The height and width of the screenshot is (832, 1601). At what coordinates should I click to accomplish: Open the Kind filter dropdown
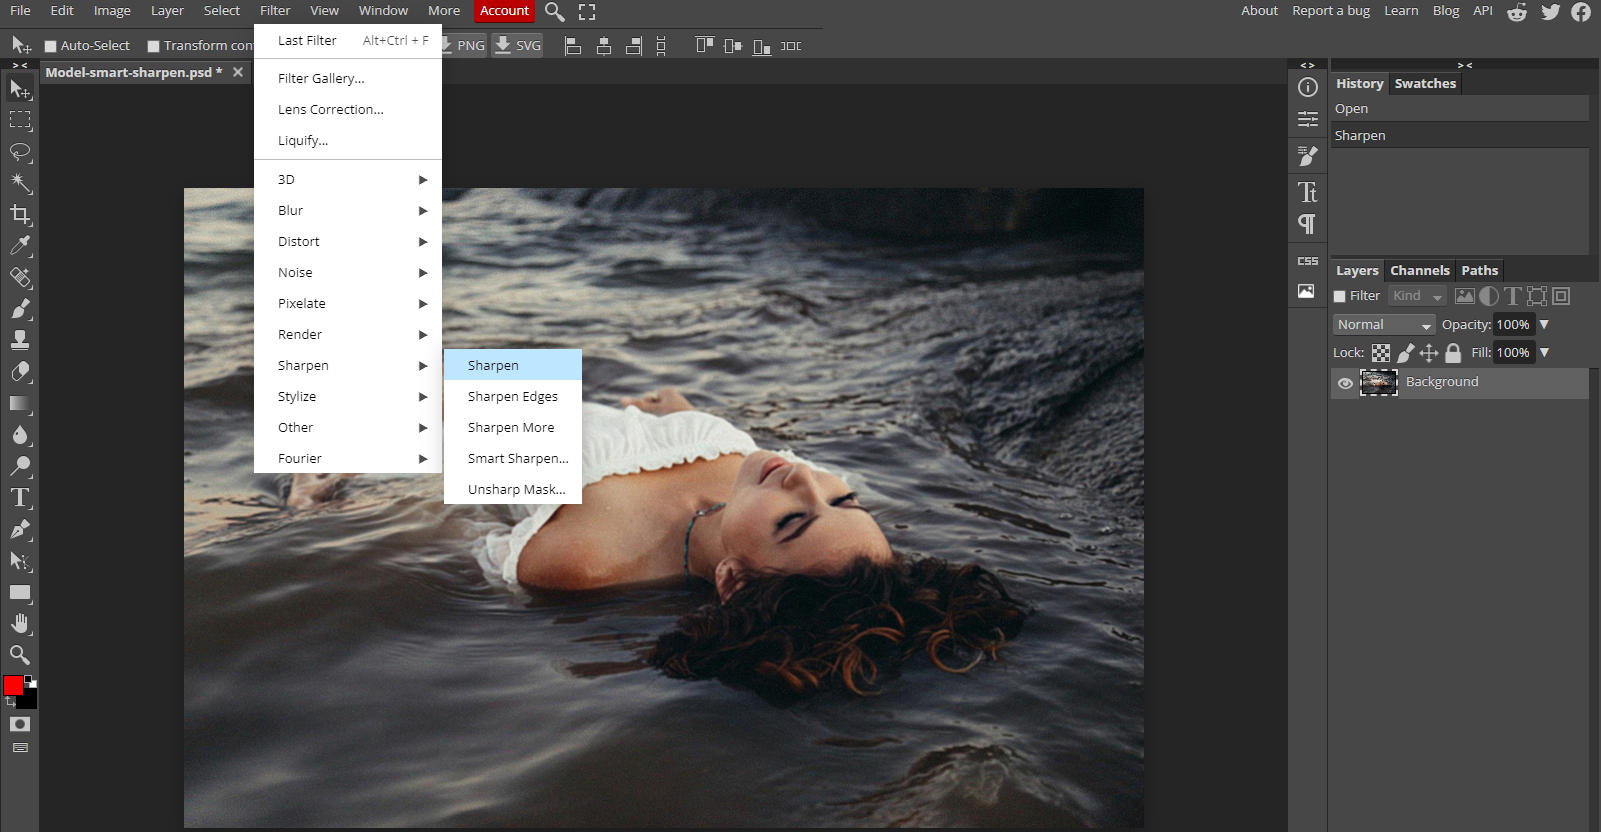coord(1418,296)
